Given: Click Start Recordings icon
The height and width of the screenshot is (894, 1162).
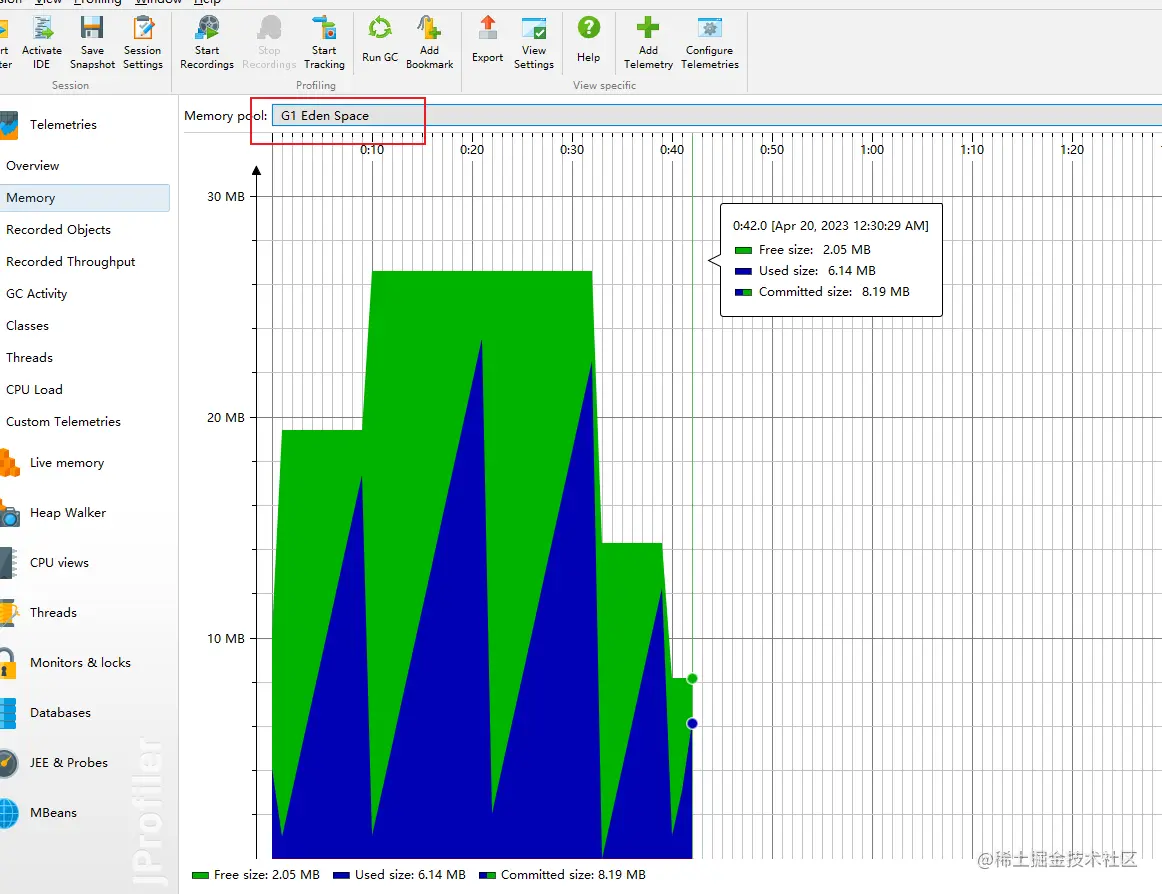Looking at the screenshot, I should (207, 29).
